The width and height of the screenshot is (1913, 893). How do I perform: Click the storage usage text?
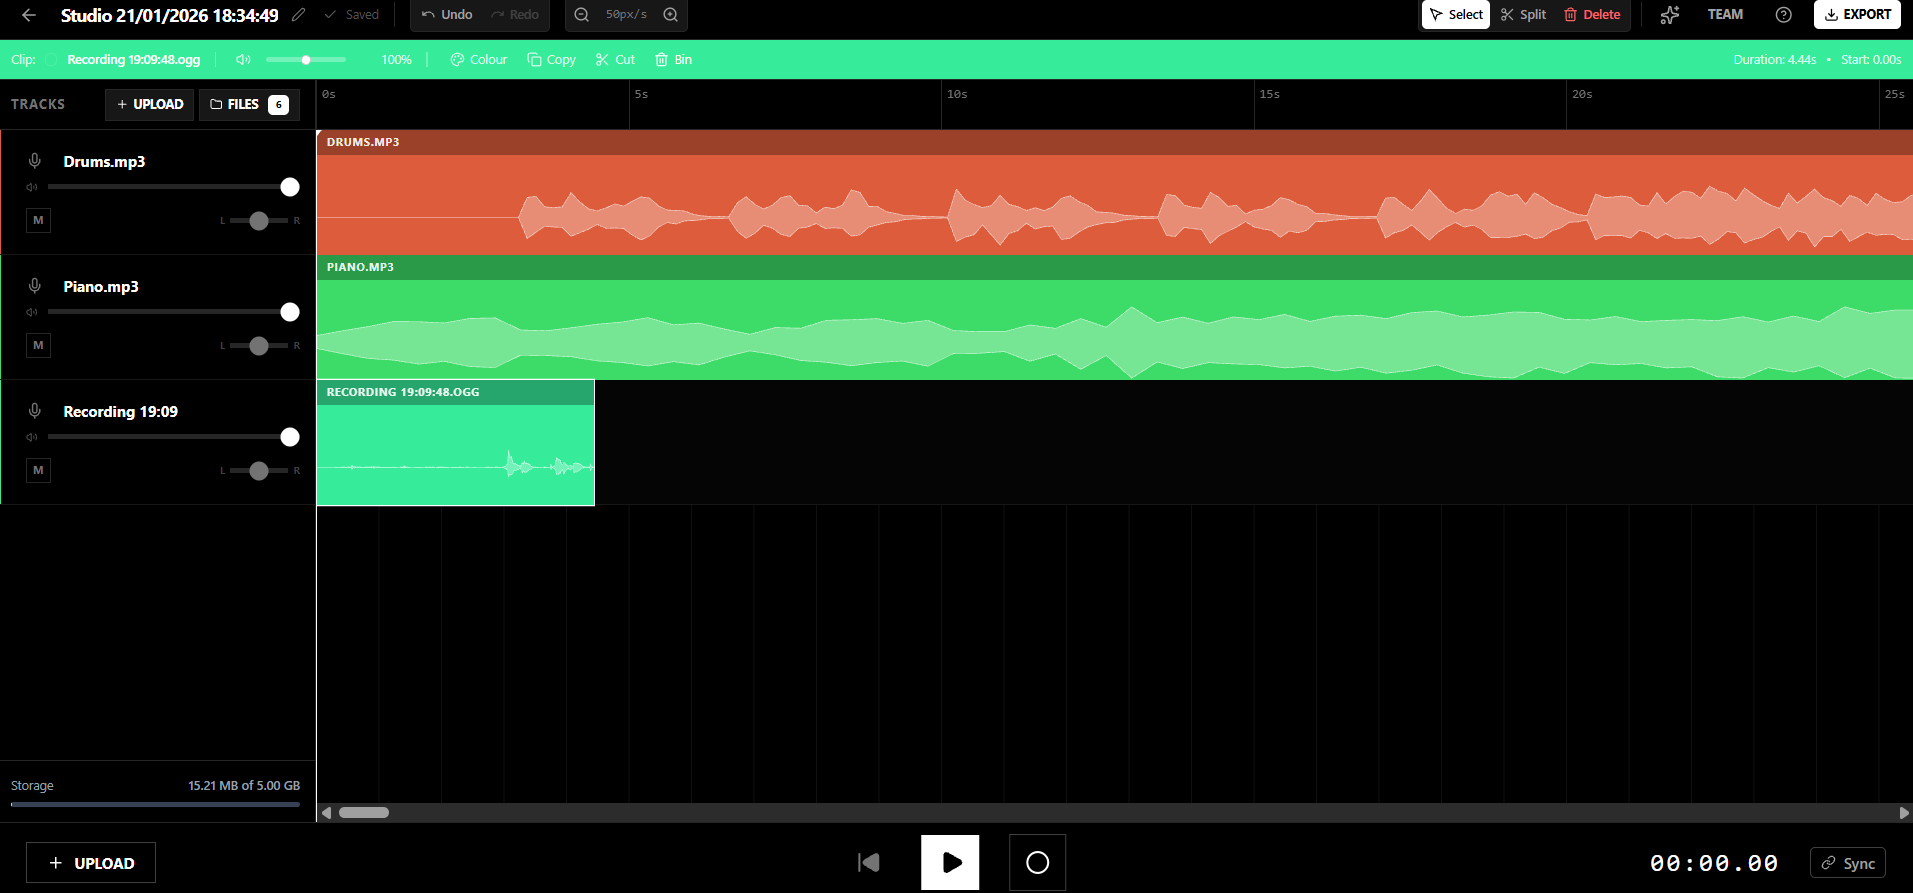tap(244, 785)
